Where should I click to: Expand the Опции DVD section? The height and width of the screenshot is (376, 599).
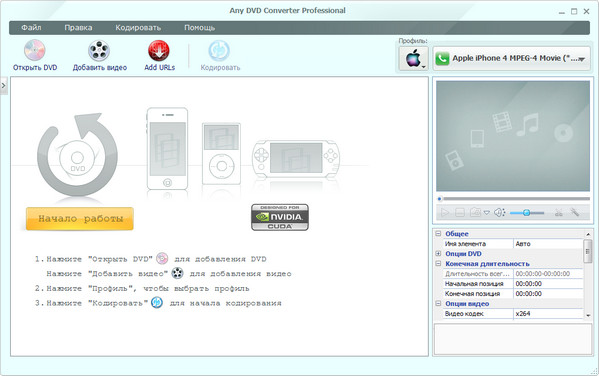[x=438, y=253]
